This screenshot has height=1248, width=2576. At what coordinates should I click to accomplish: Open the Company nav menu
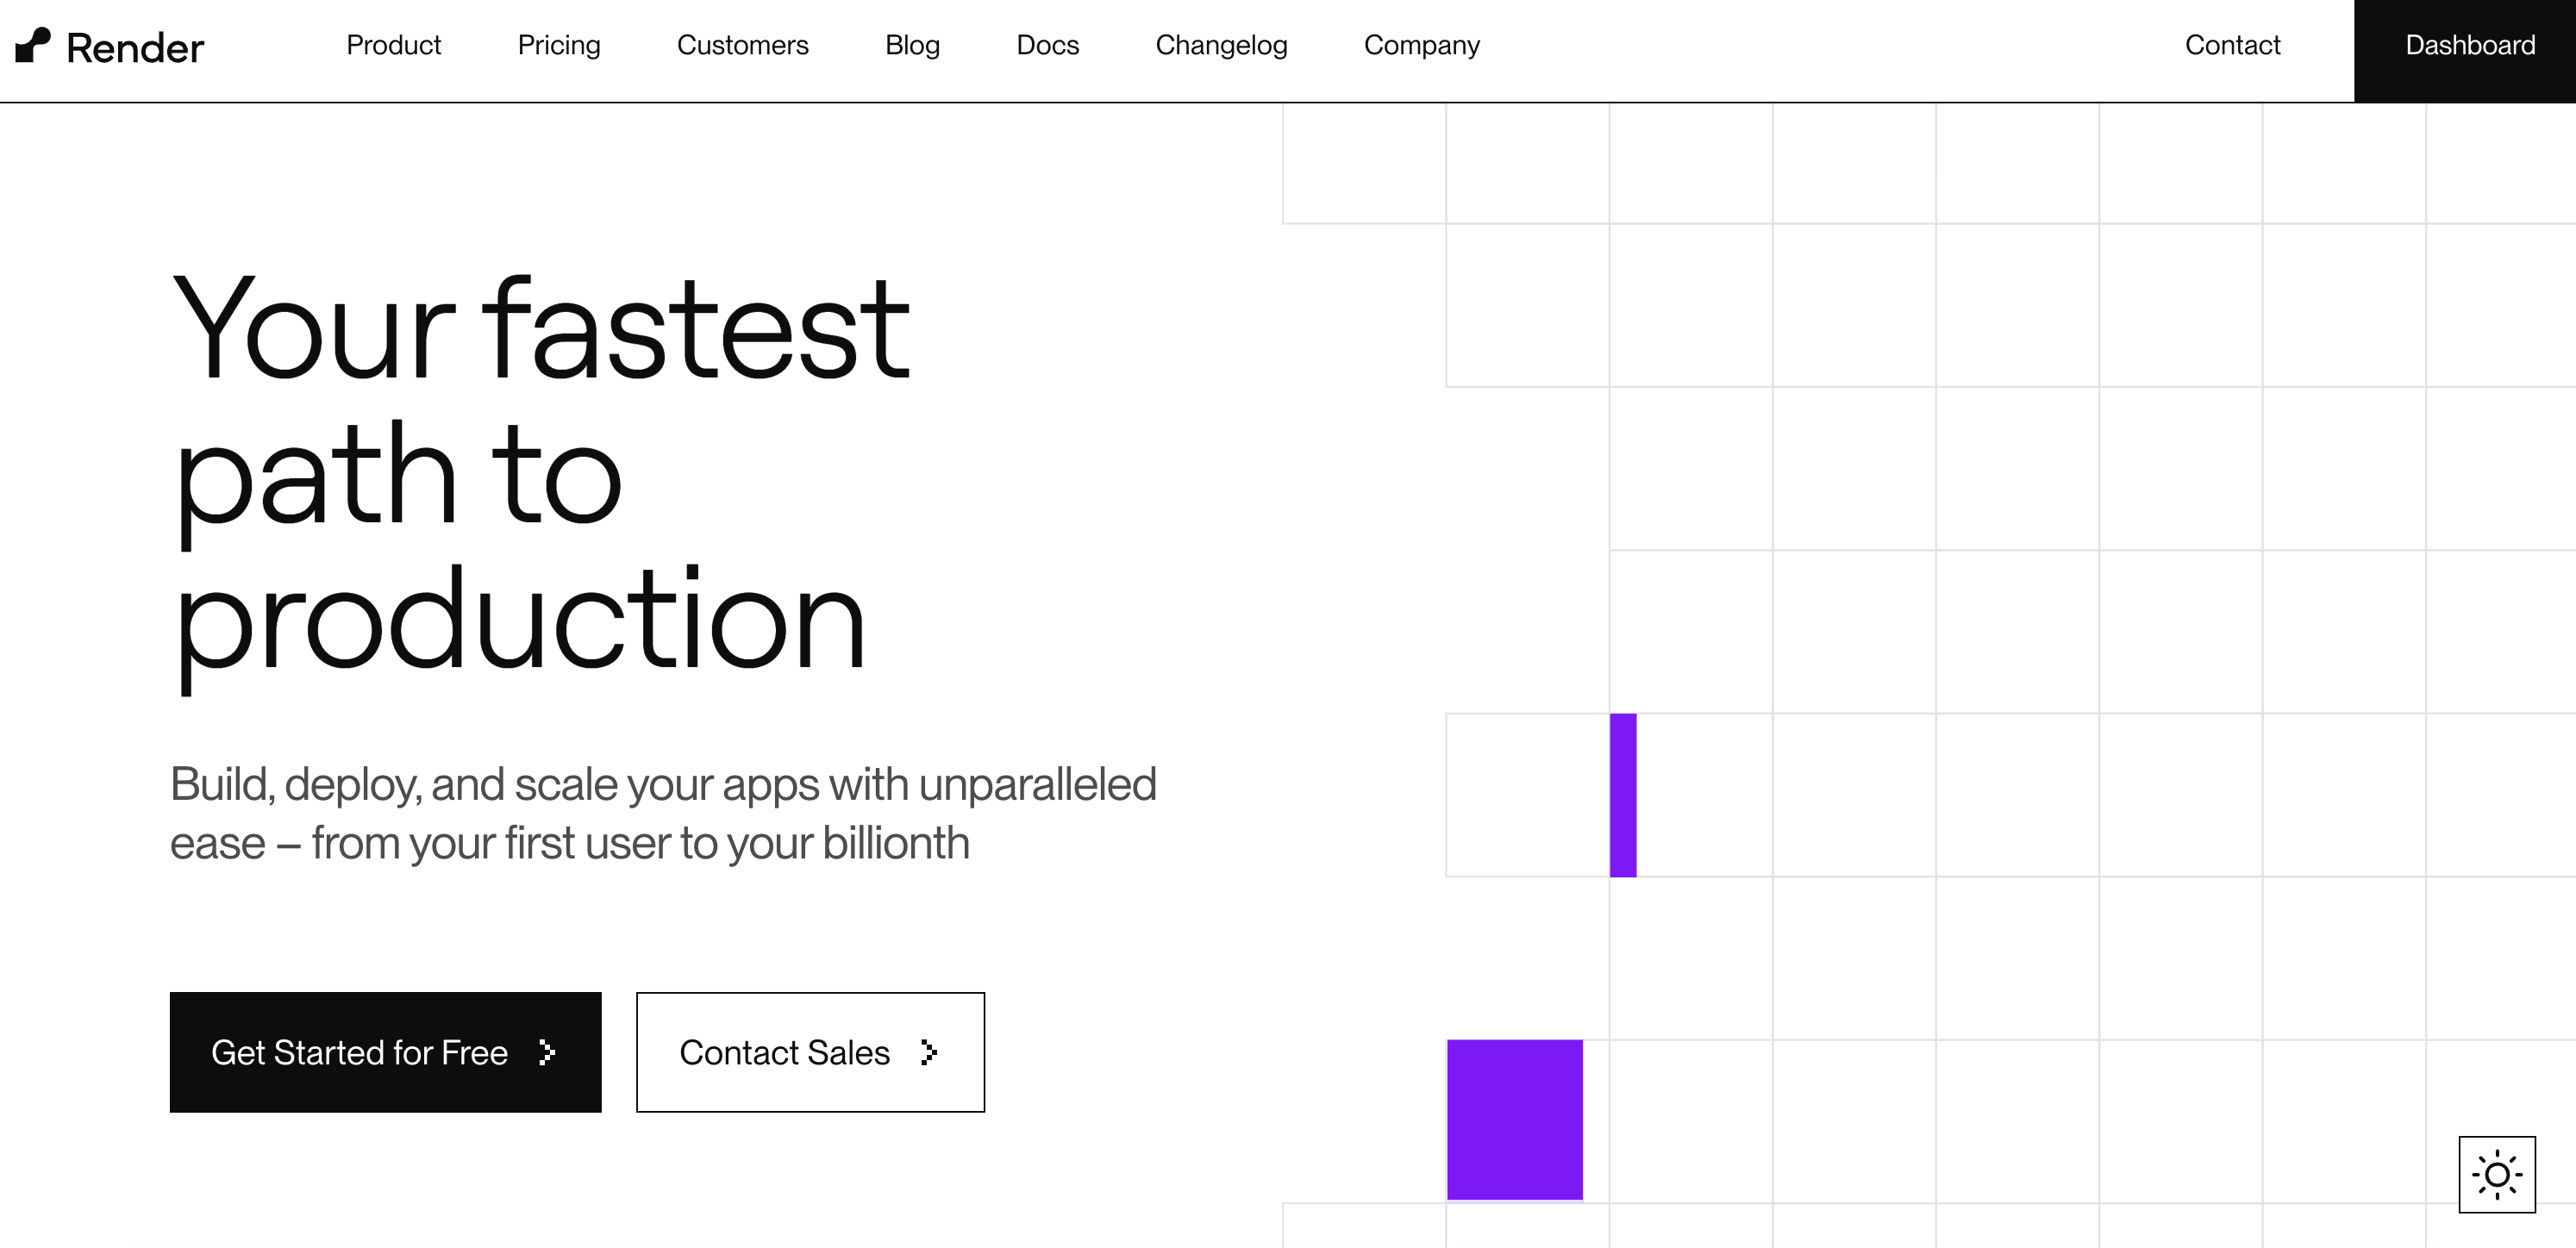[x=1421, y=45]
